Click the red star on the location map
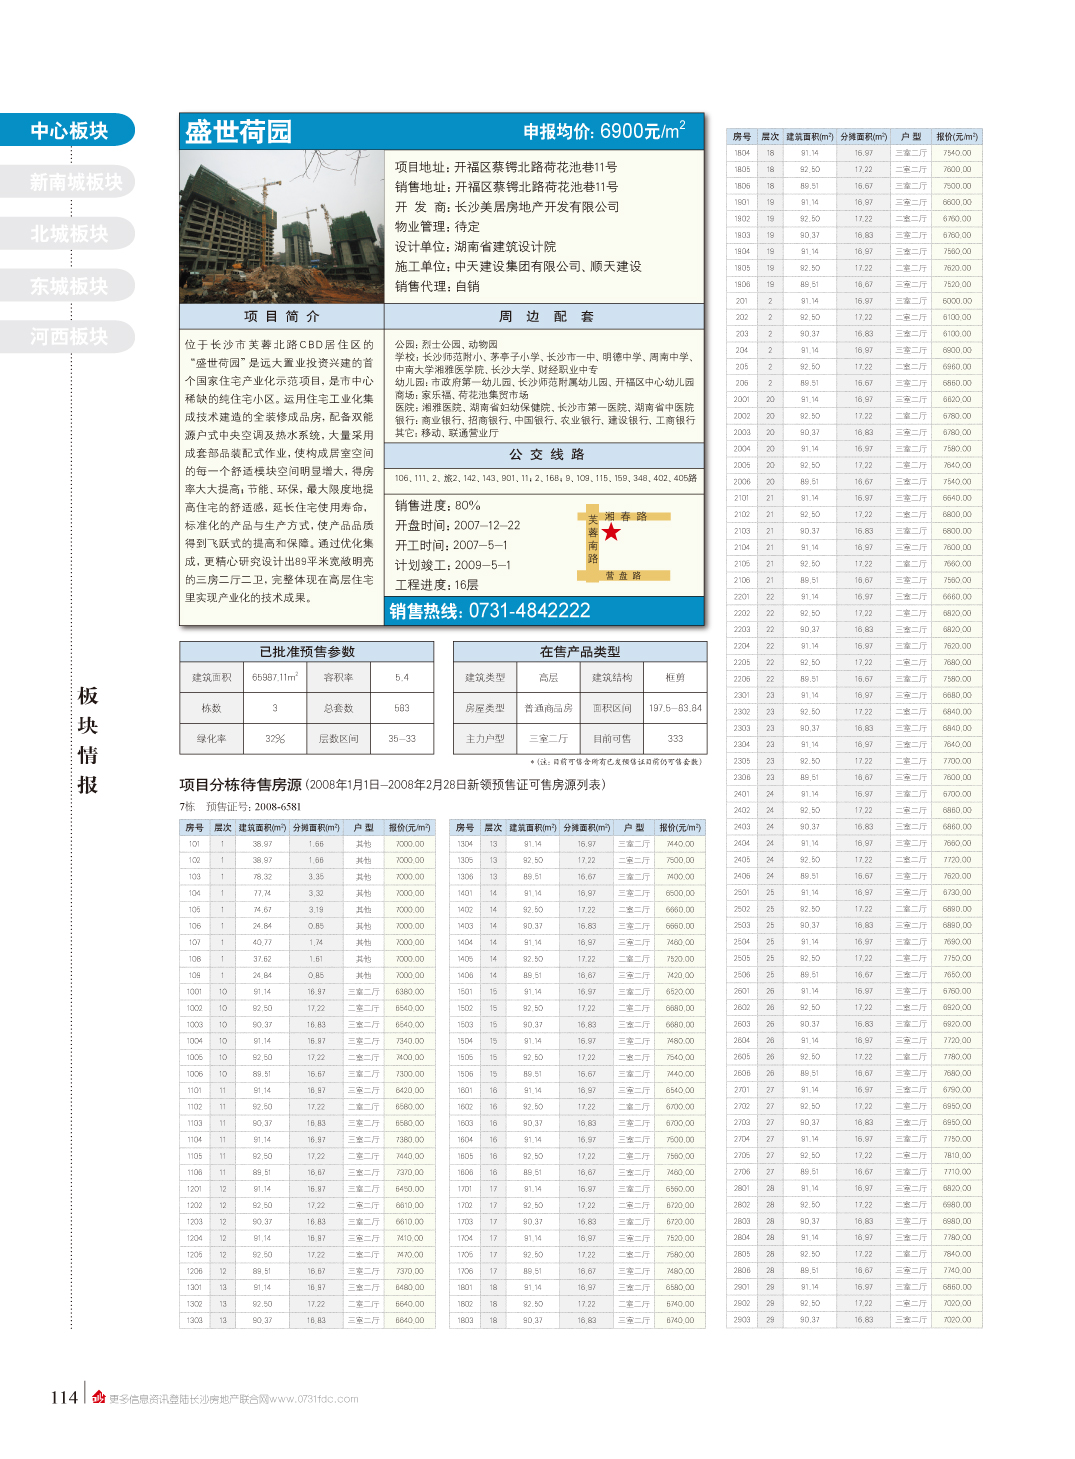This screenshot has height=1459, width=1075. [611, 532]
